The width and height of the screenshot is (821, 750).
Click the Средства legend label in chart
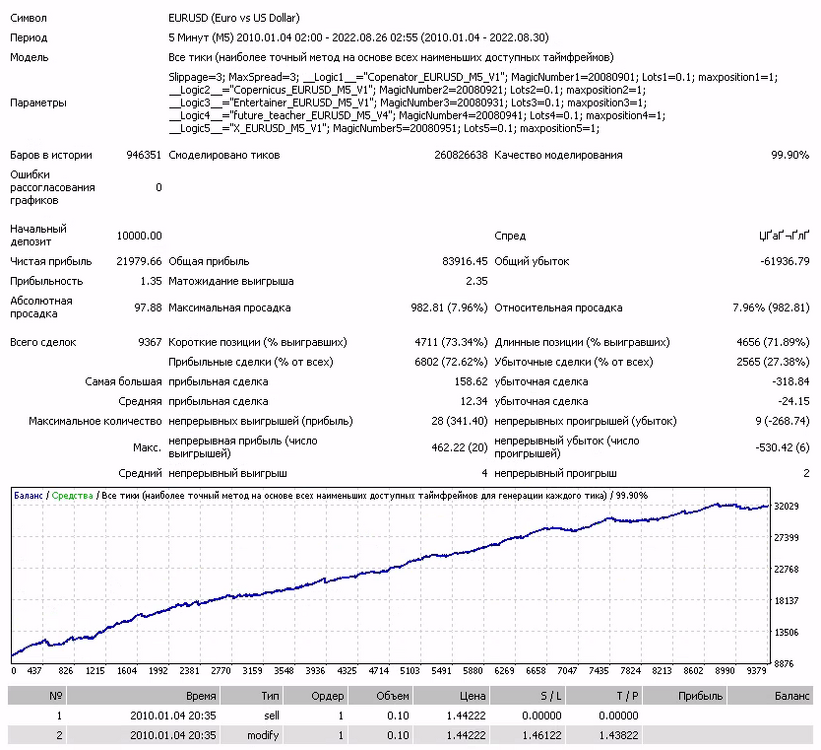72,495
